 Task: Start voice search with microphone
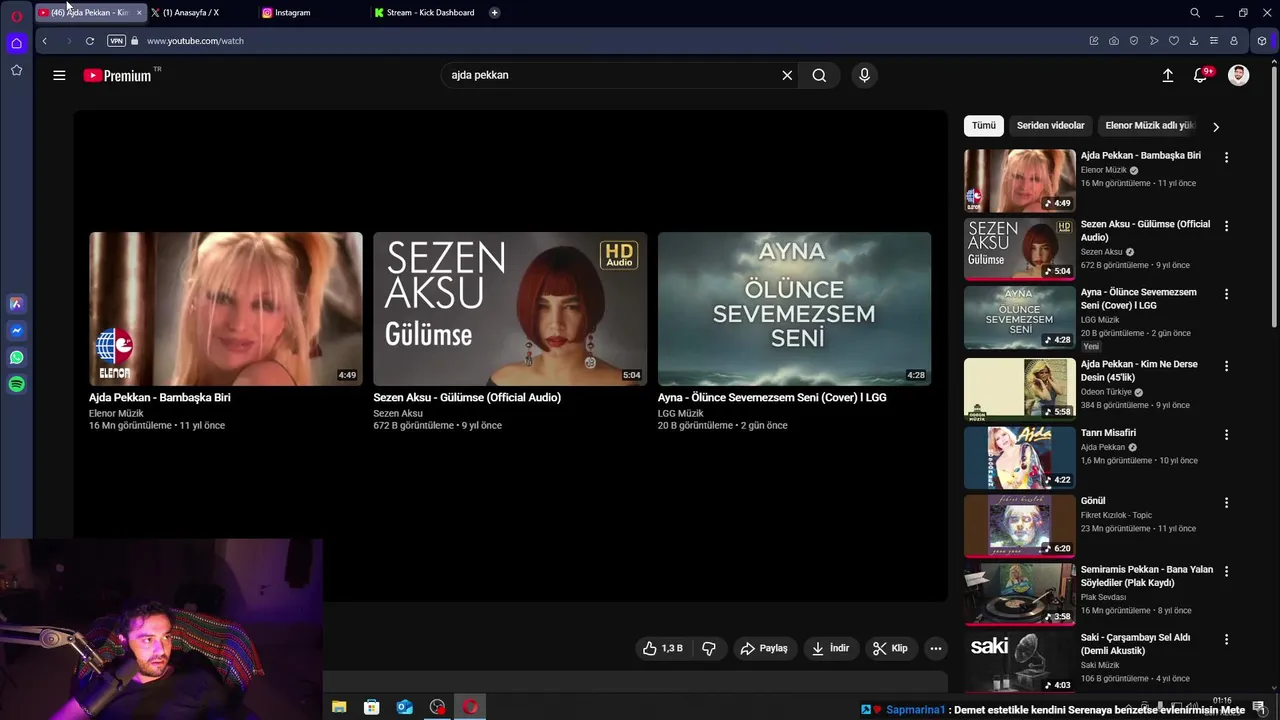click(865, 75)
